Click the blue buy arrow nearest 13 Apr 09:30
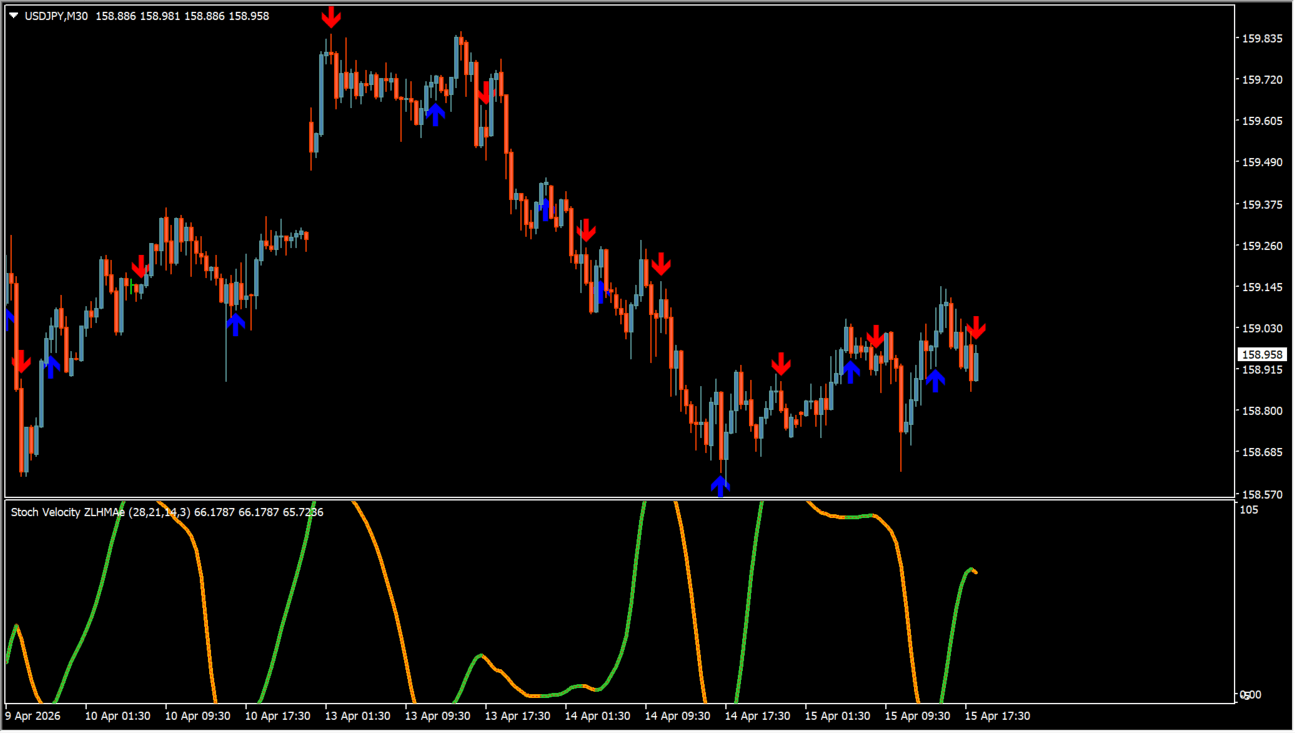1295x733 pixels. pos(435,114)
